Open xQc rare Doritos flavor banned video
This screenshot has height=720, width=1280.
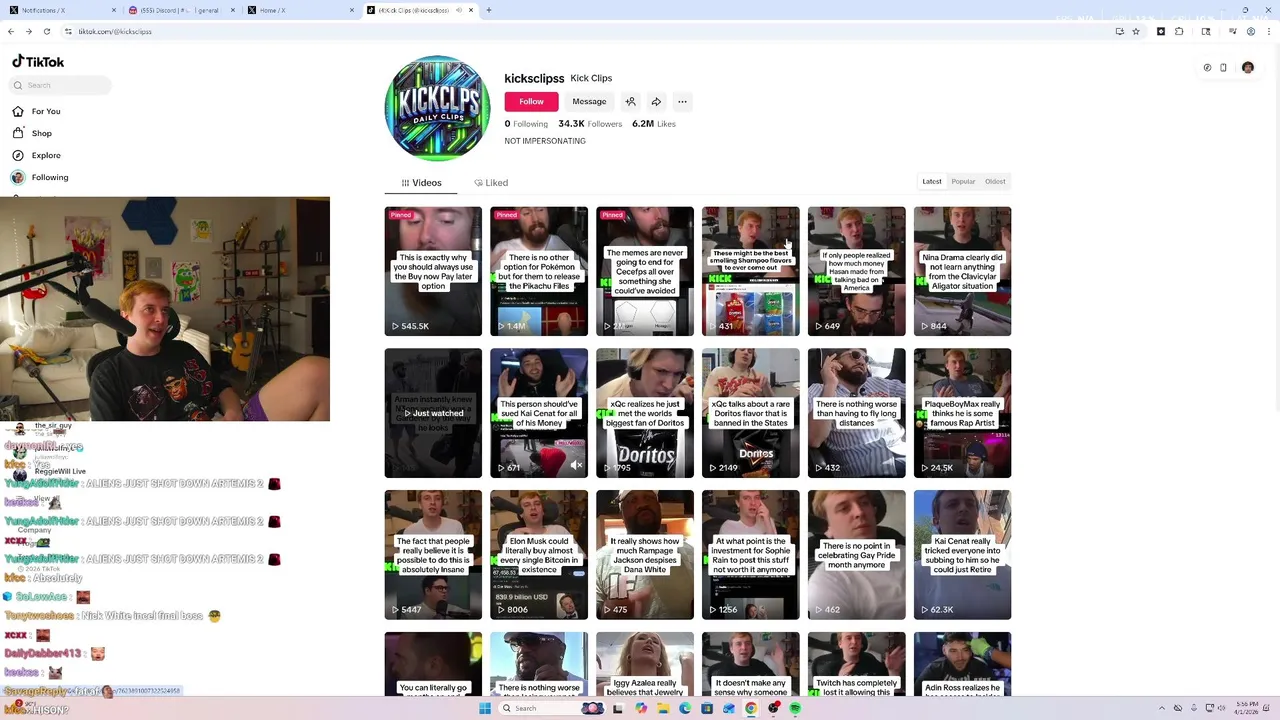(751, 413)
